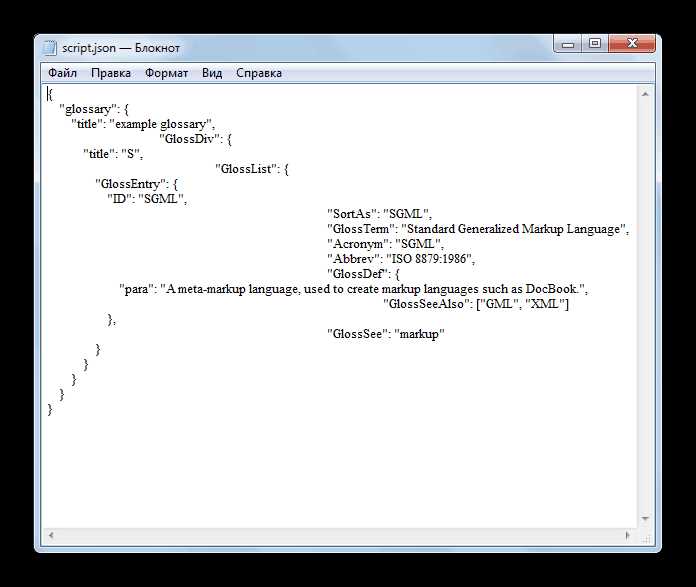Open the Правка menu
Screen dimensions: 696x587
111,73
